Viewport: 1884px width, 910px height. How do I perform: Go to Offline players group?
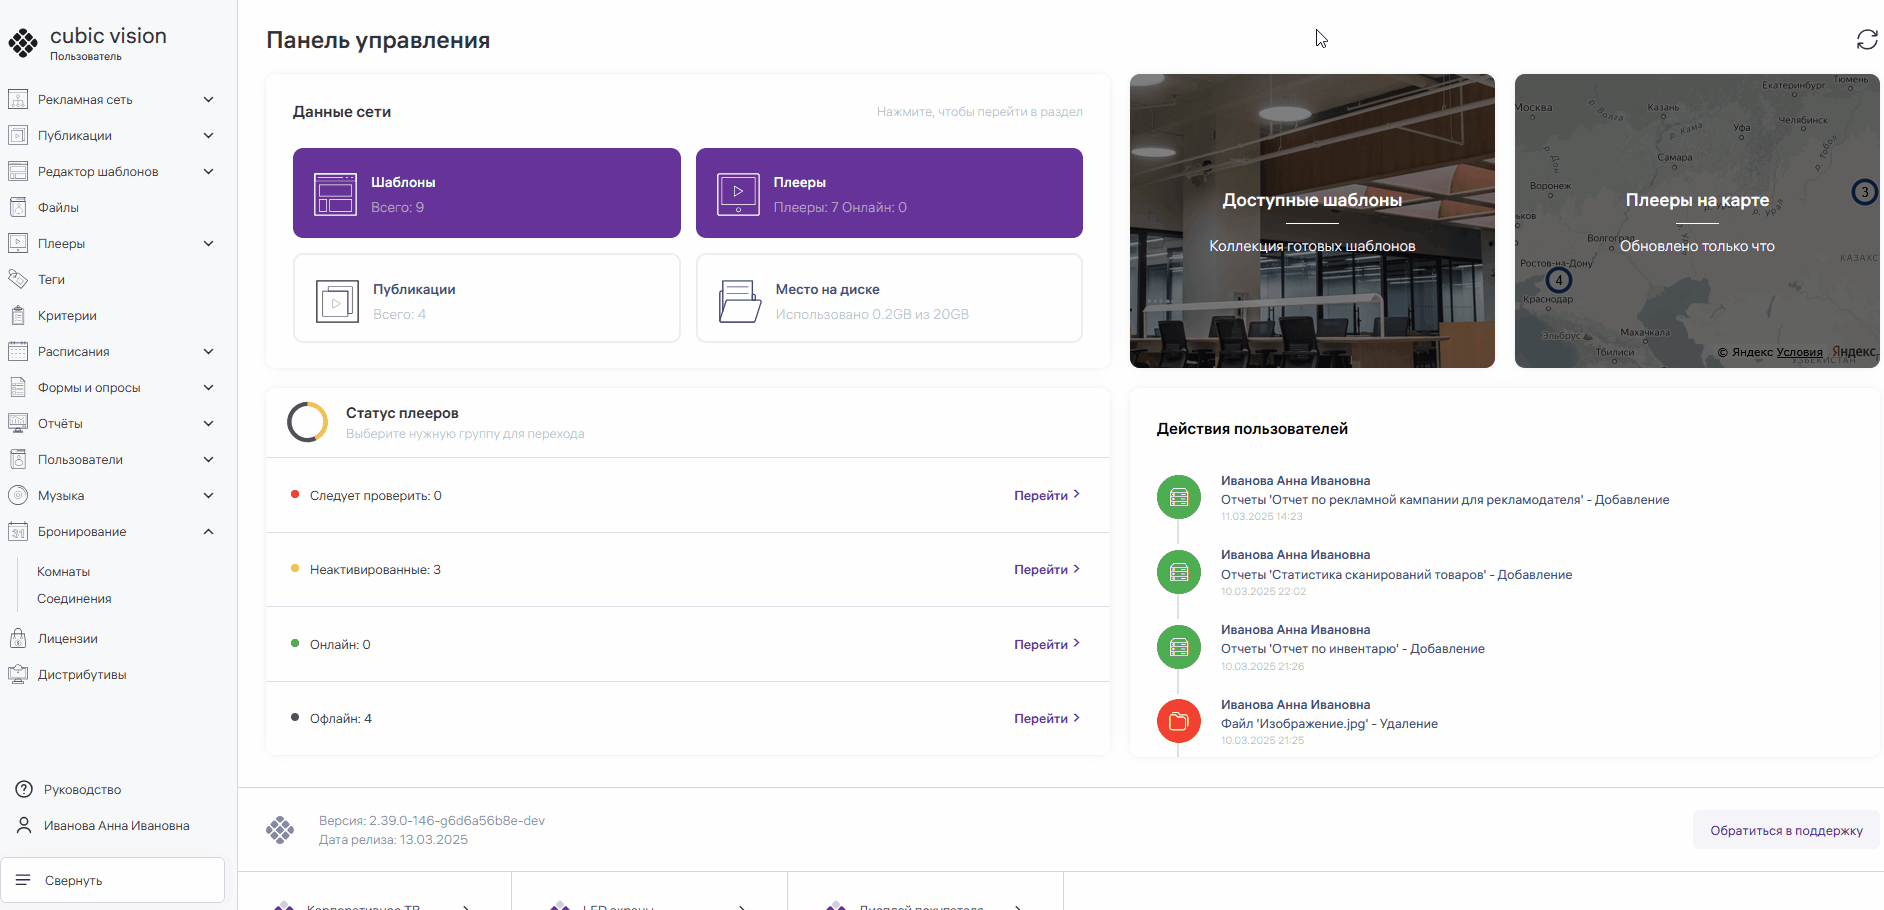tap(1046, 719)
